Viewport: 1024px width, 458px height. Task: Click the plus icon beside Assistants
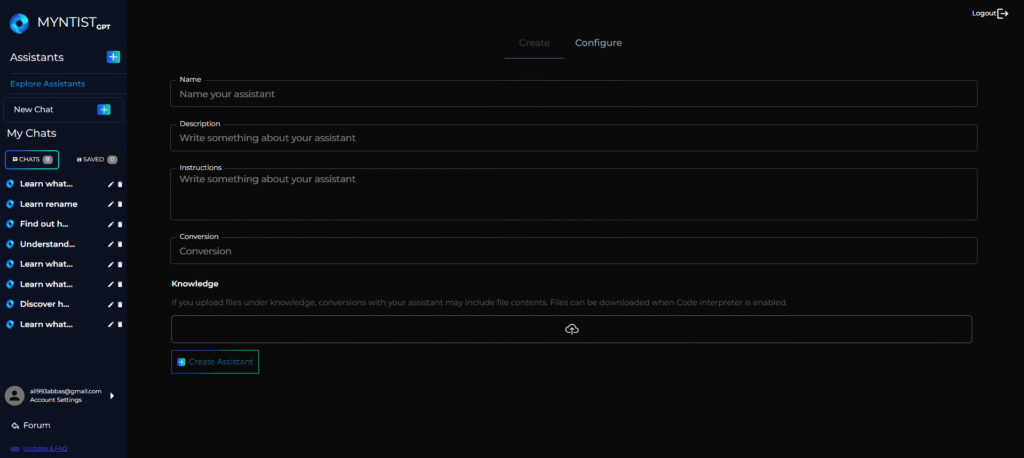point(113,57)
